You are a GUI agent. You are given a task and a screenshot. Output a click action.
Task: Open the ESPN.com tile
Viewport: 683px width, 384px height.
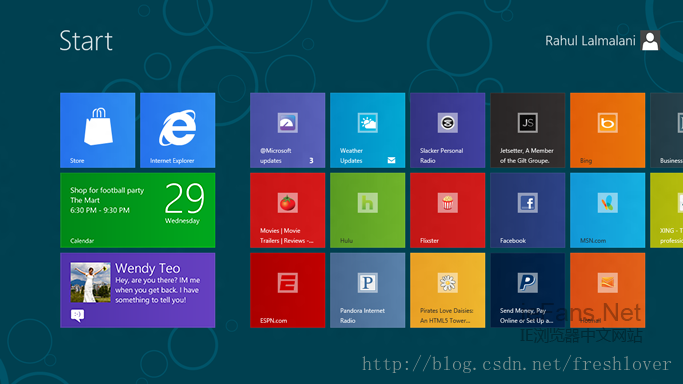287,290
